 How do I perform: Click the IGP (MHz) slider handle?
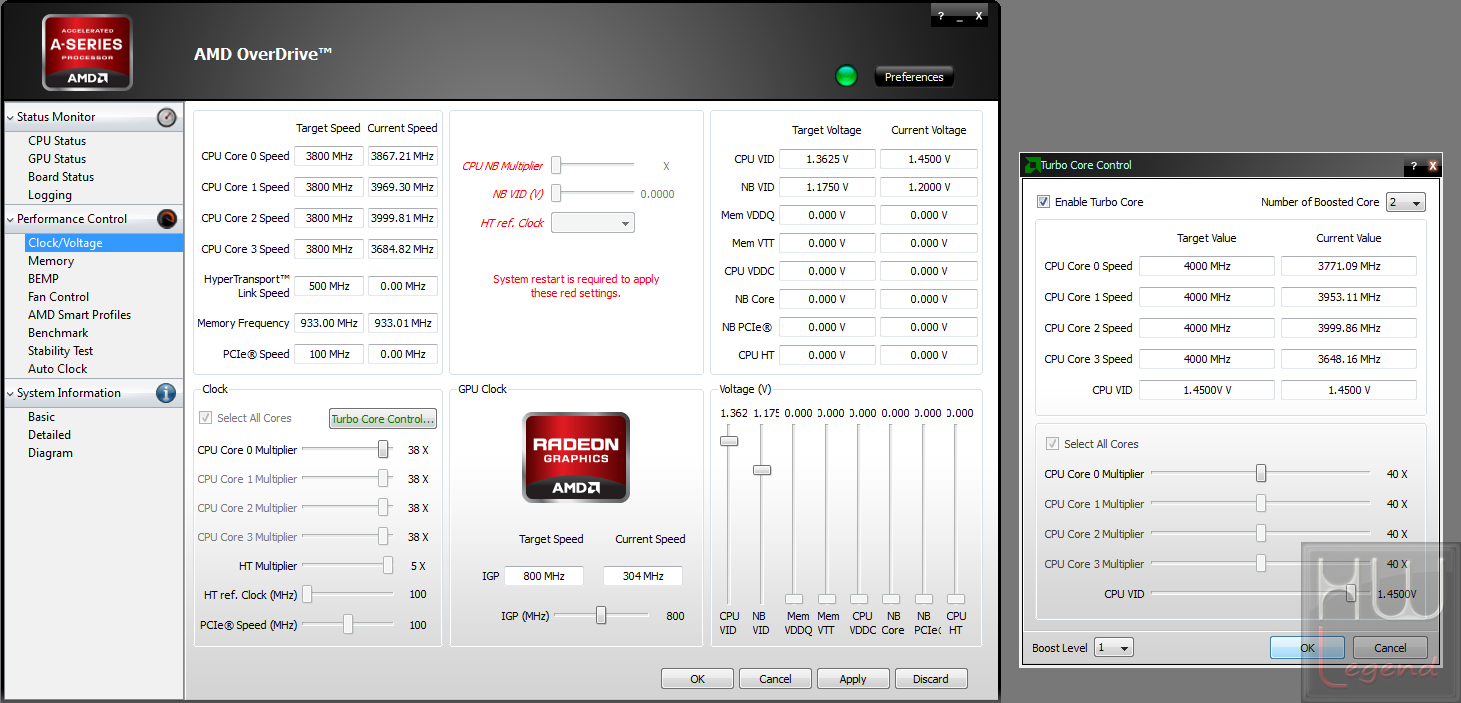pyautogui.click(x=601, y=616)
